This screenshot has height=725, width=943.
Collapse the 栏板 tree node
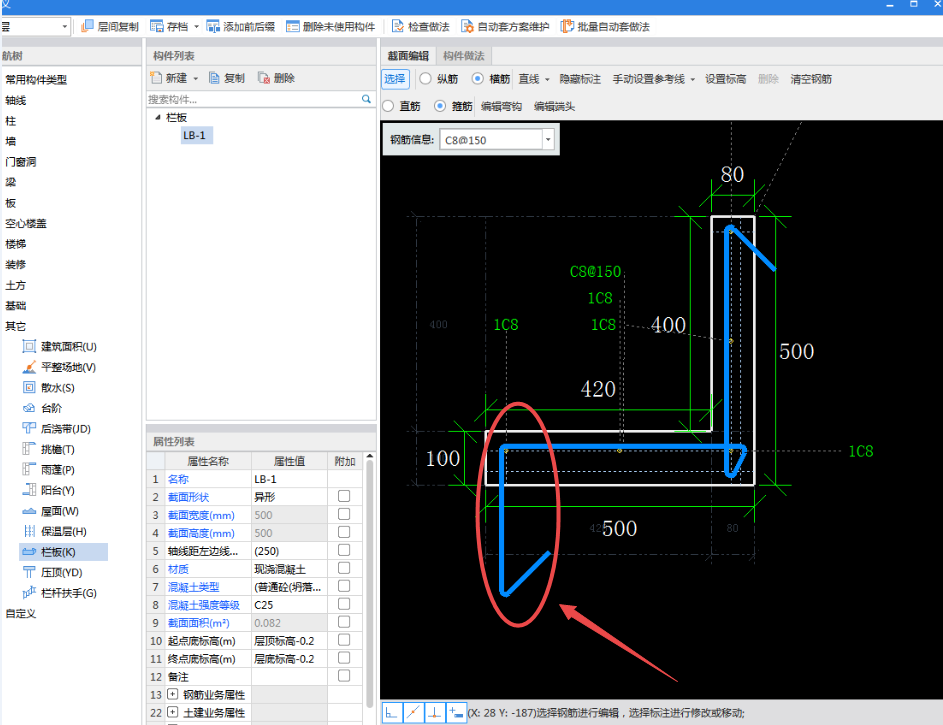tap(158, 117)
